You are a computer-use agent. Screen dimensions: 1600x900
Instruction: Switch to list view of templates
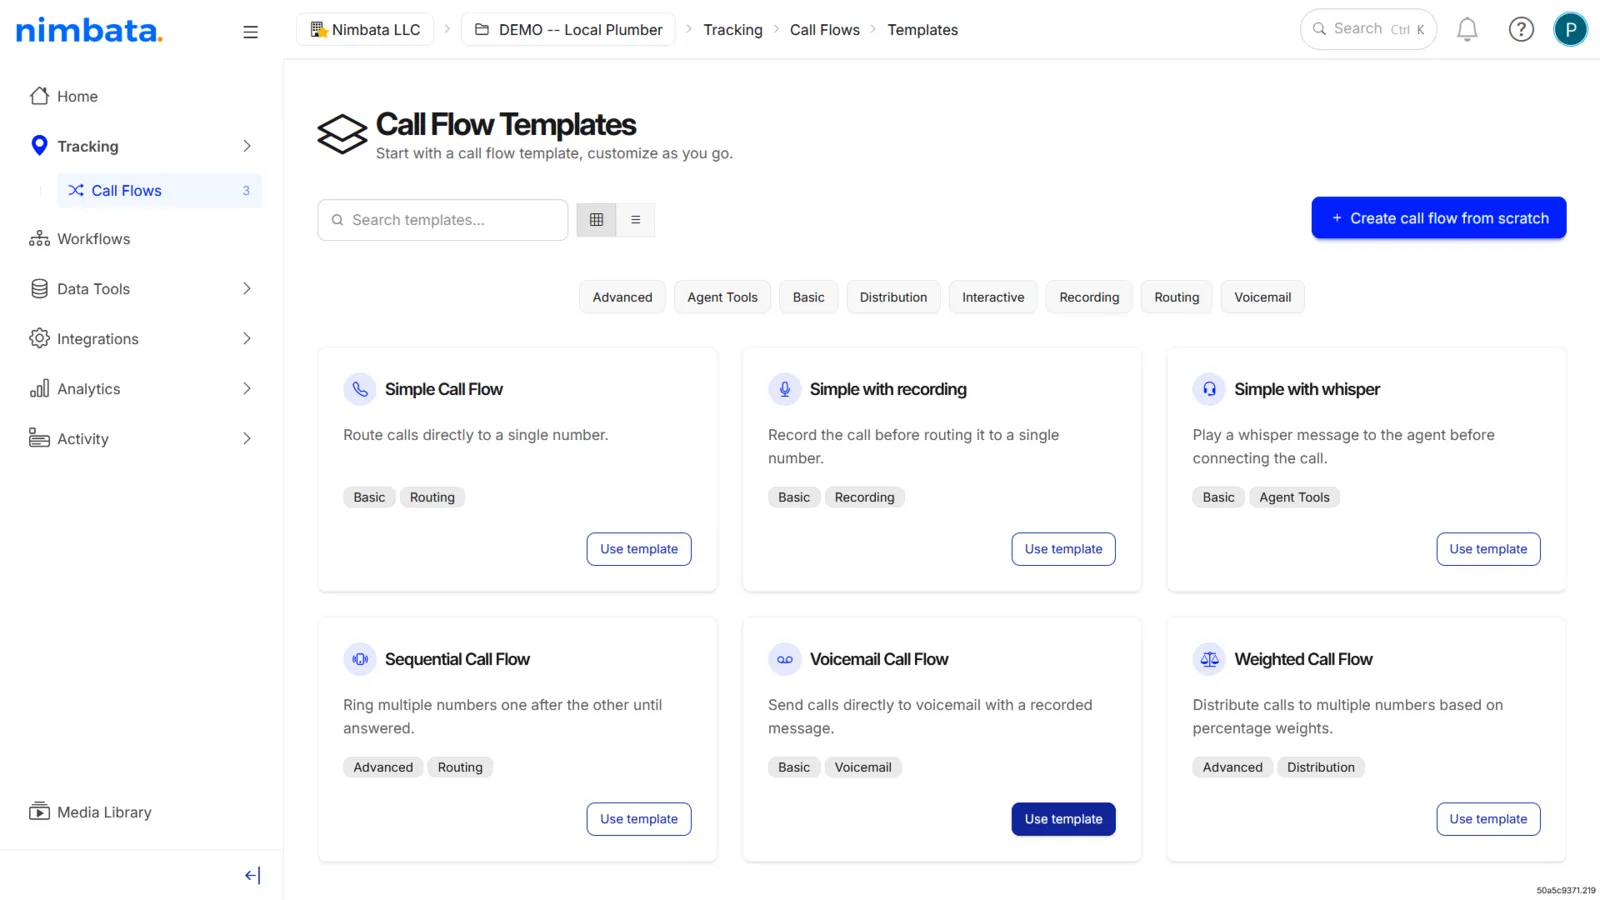[x=636, y=220]
